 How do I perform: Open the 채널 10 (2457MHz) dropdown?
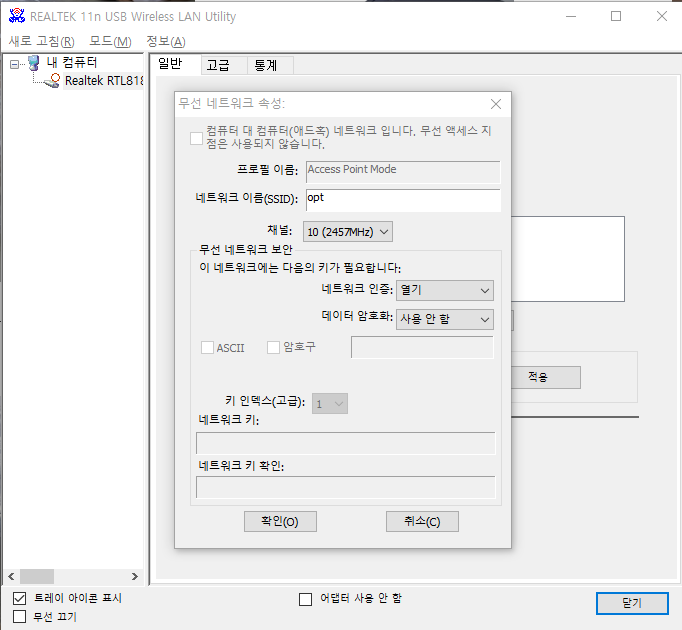pos(348,232)
